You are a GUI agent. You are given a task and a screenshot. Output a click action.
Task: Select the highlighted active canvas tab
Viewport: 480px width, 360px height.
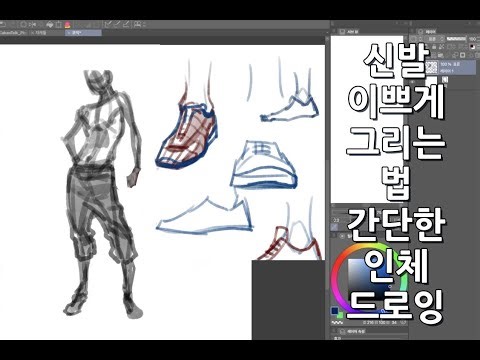(x=83, y=33)
